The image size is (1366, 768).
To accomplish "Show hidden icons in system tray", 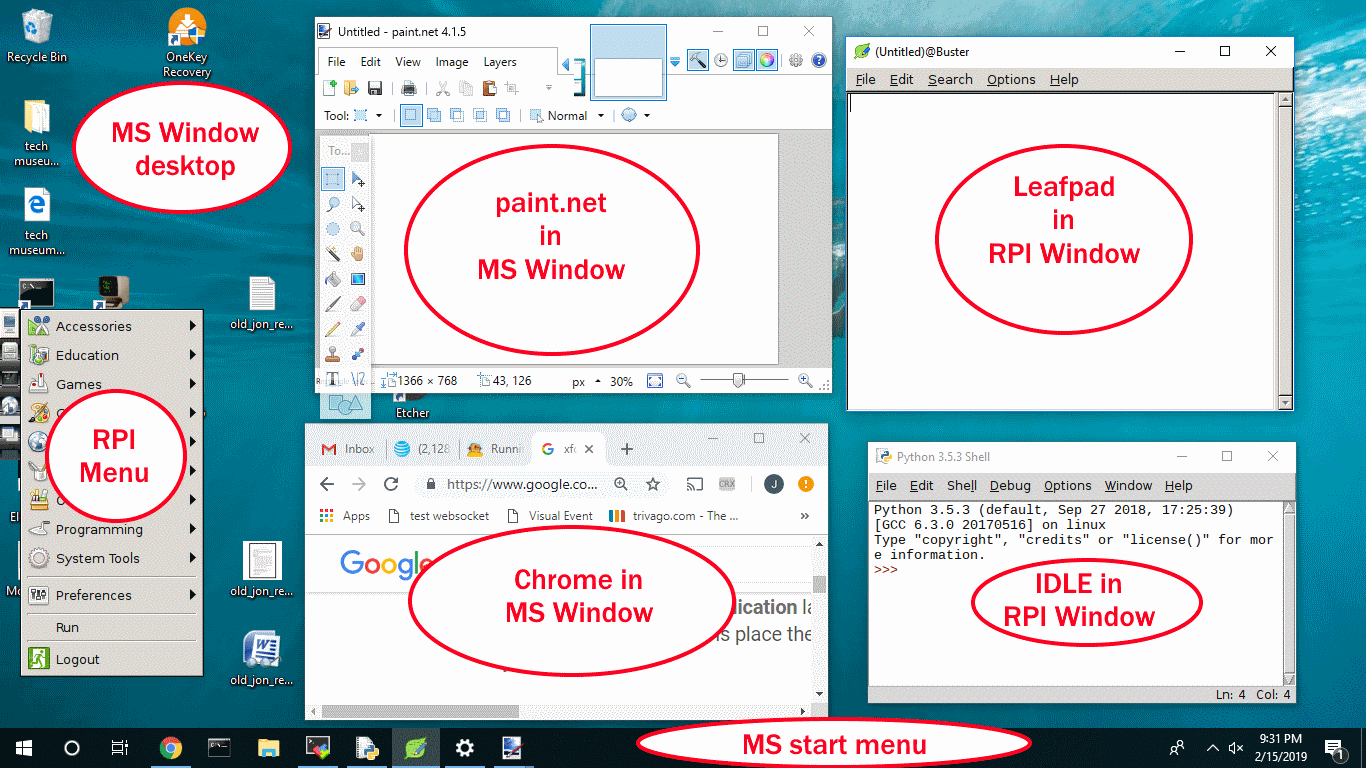I will point(1213,748).
